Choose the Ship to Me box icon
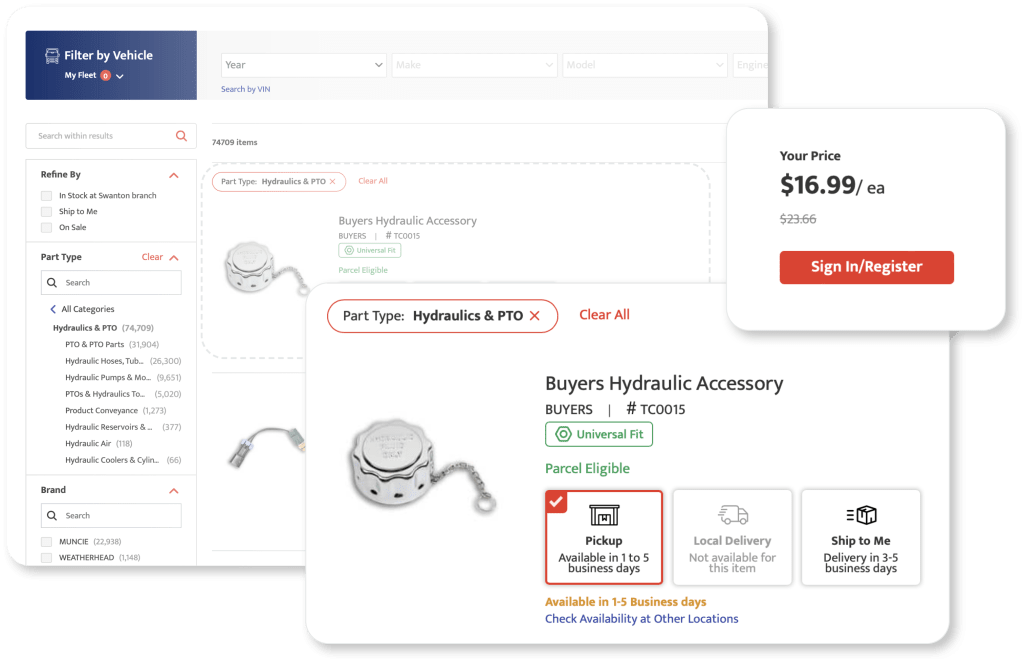This screenshot has height=662, width=1024. click(861, 515)
